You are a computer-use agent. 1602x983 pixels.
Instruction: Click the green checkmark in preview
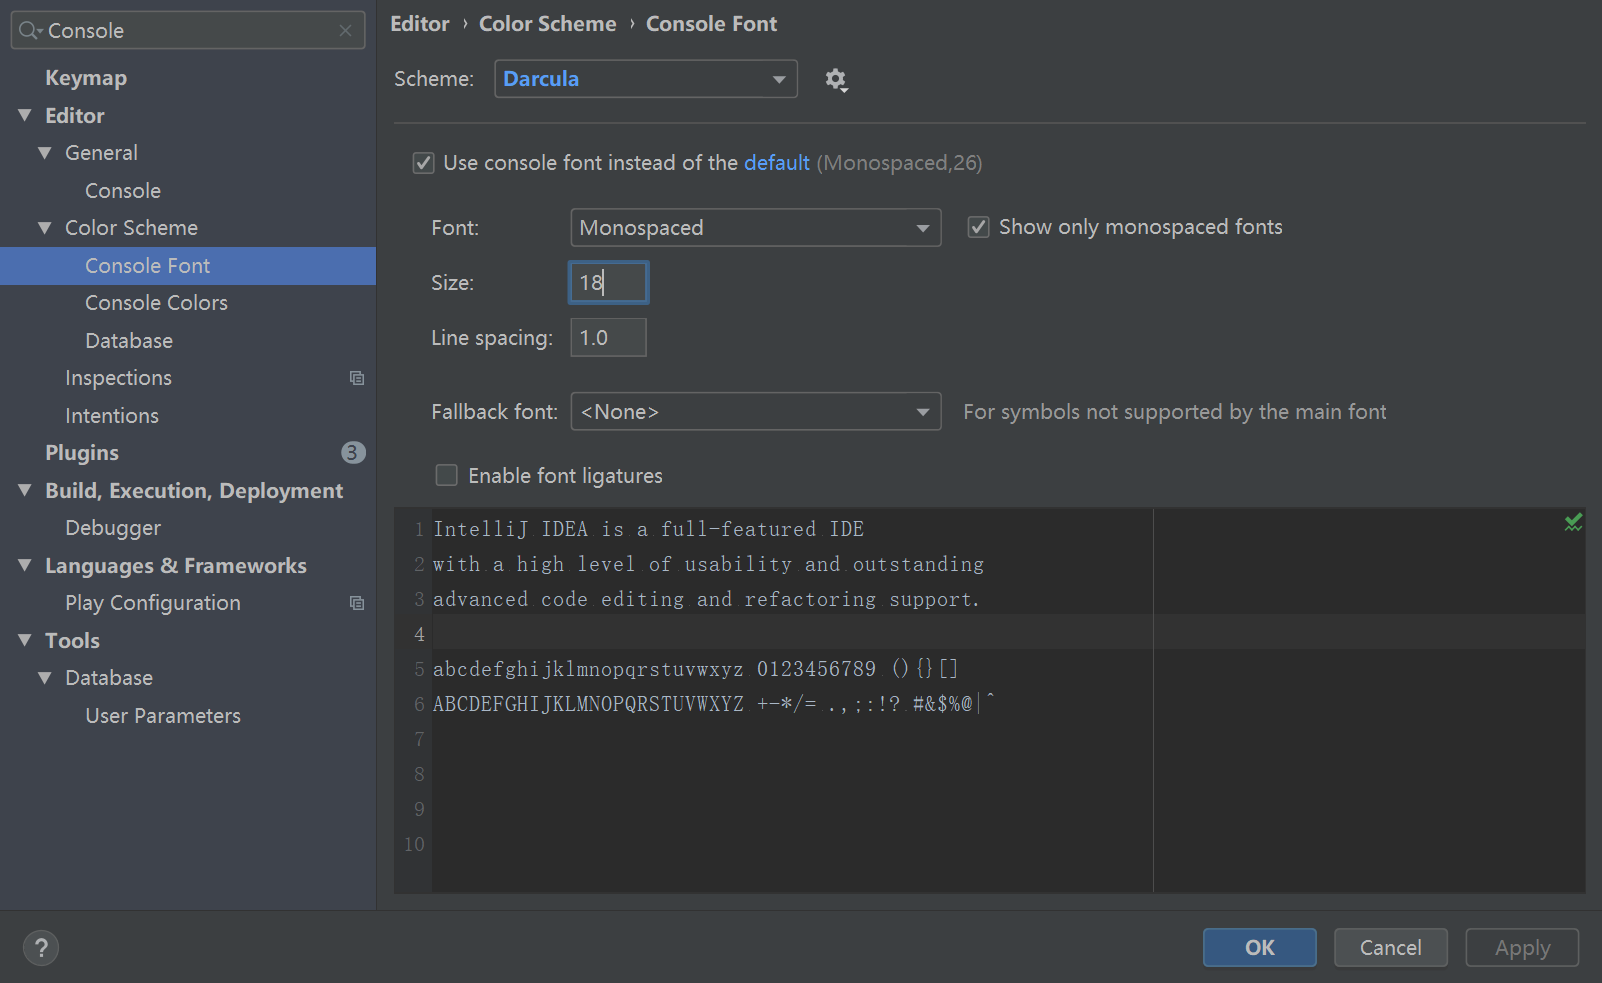tap(1573, 523)
